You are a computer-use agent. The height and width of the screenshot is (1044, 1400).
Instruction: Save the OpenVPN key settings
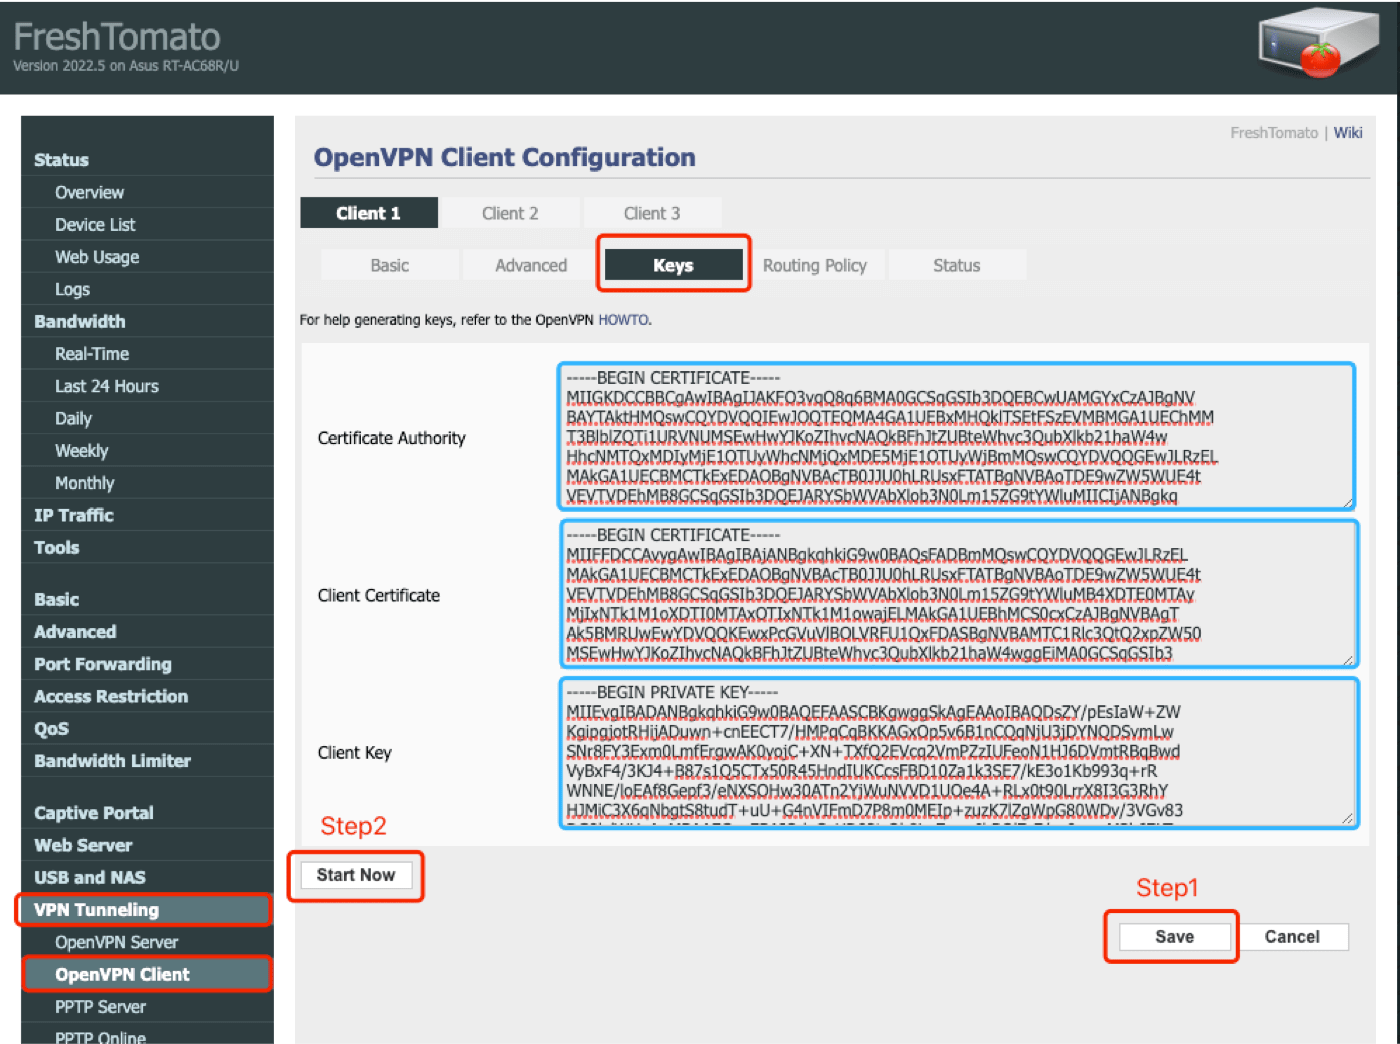tap(1174, 937)
